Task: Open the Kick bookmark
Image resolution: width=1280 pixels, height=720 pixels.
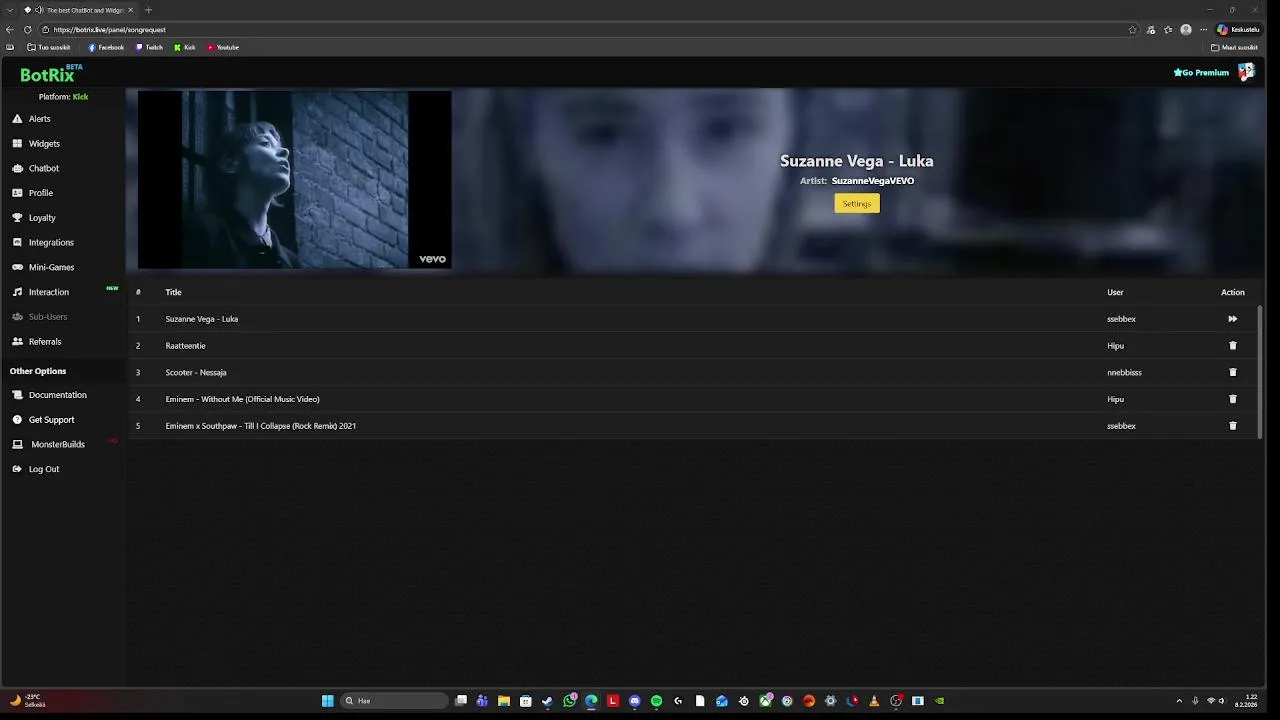Action: (184, 47)
